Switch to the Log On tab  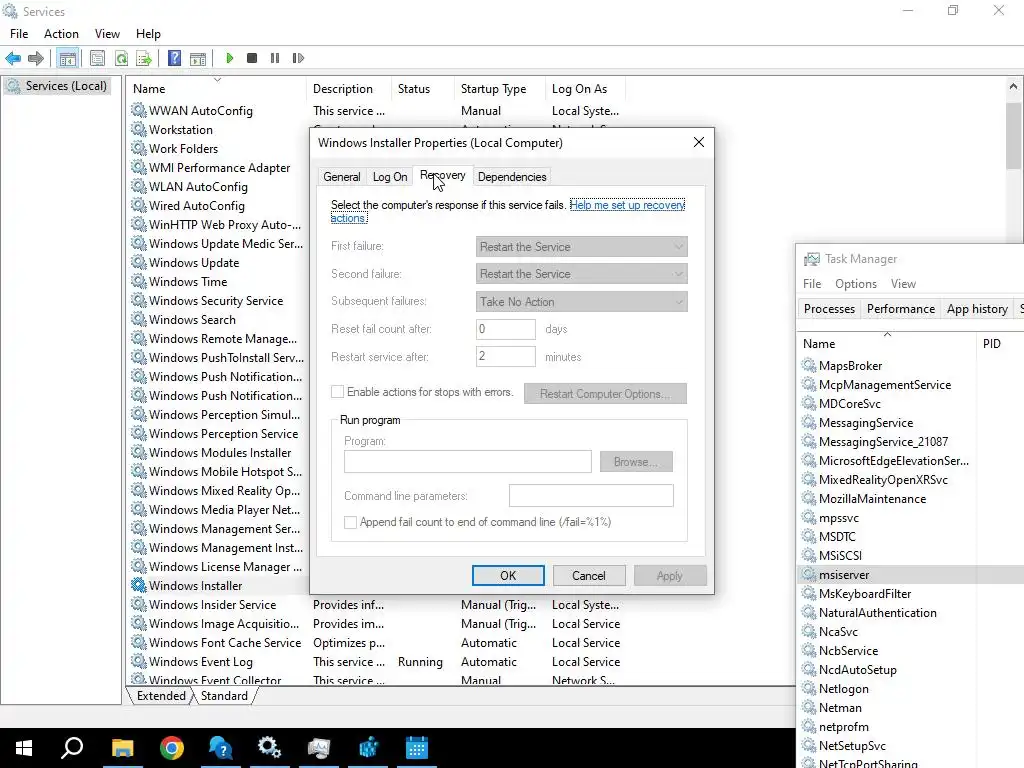click(x=390, y=177)
